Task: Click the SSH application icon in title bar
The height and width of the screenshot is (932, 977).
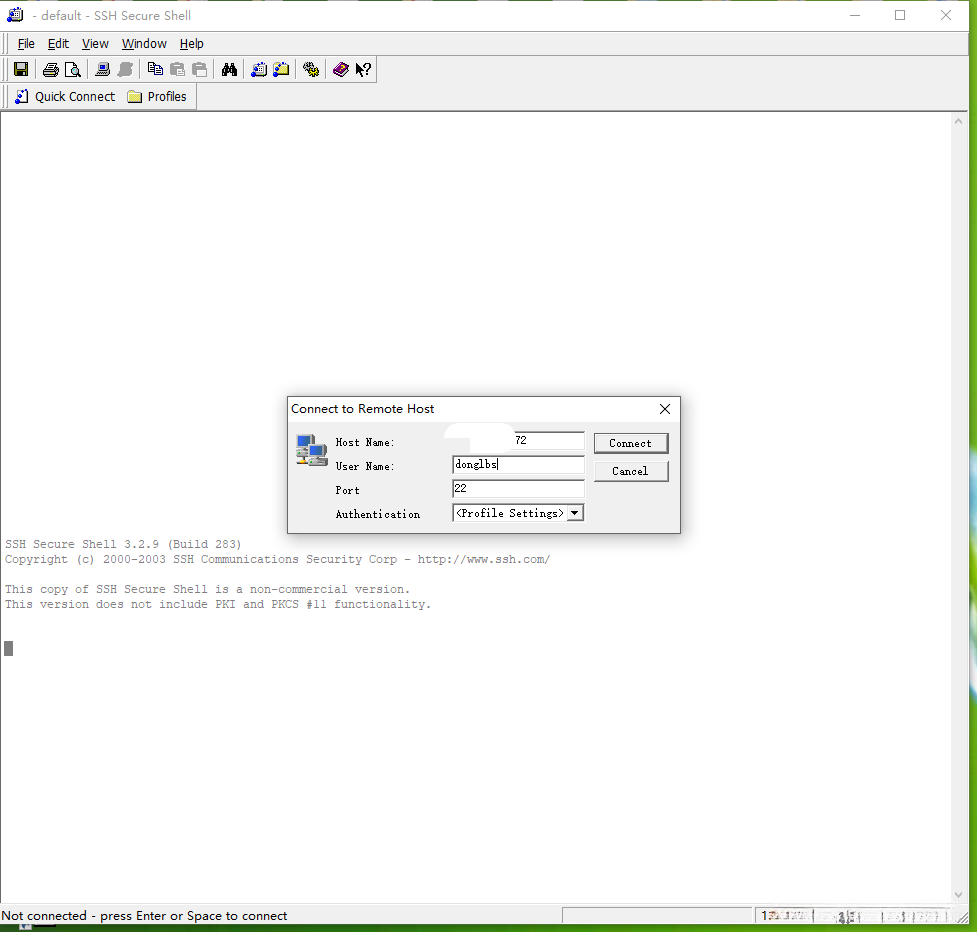Action: [x=15, y=15]
